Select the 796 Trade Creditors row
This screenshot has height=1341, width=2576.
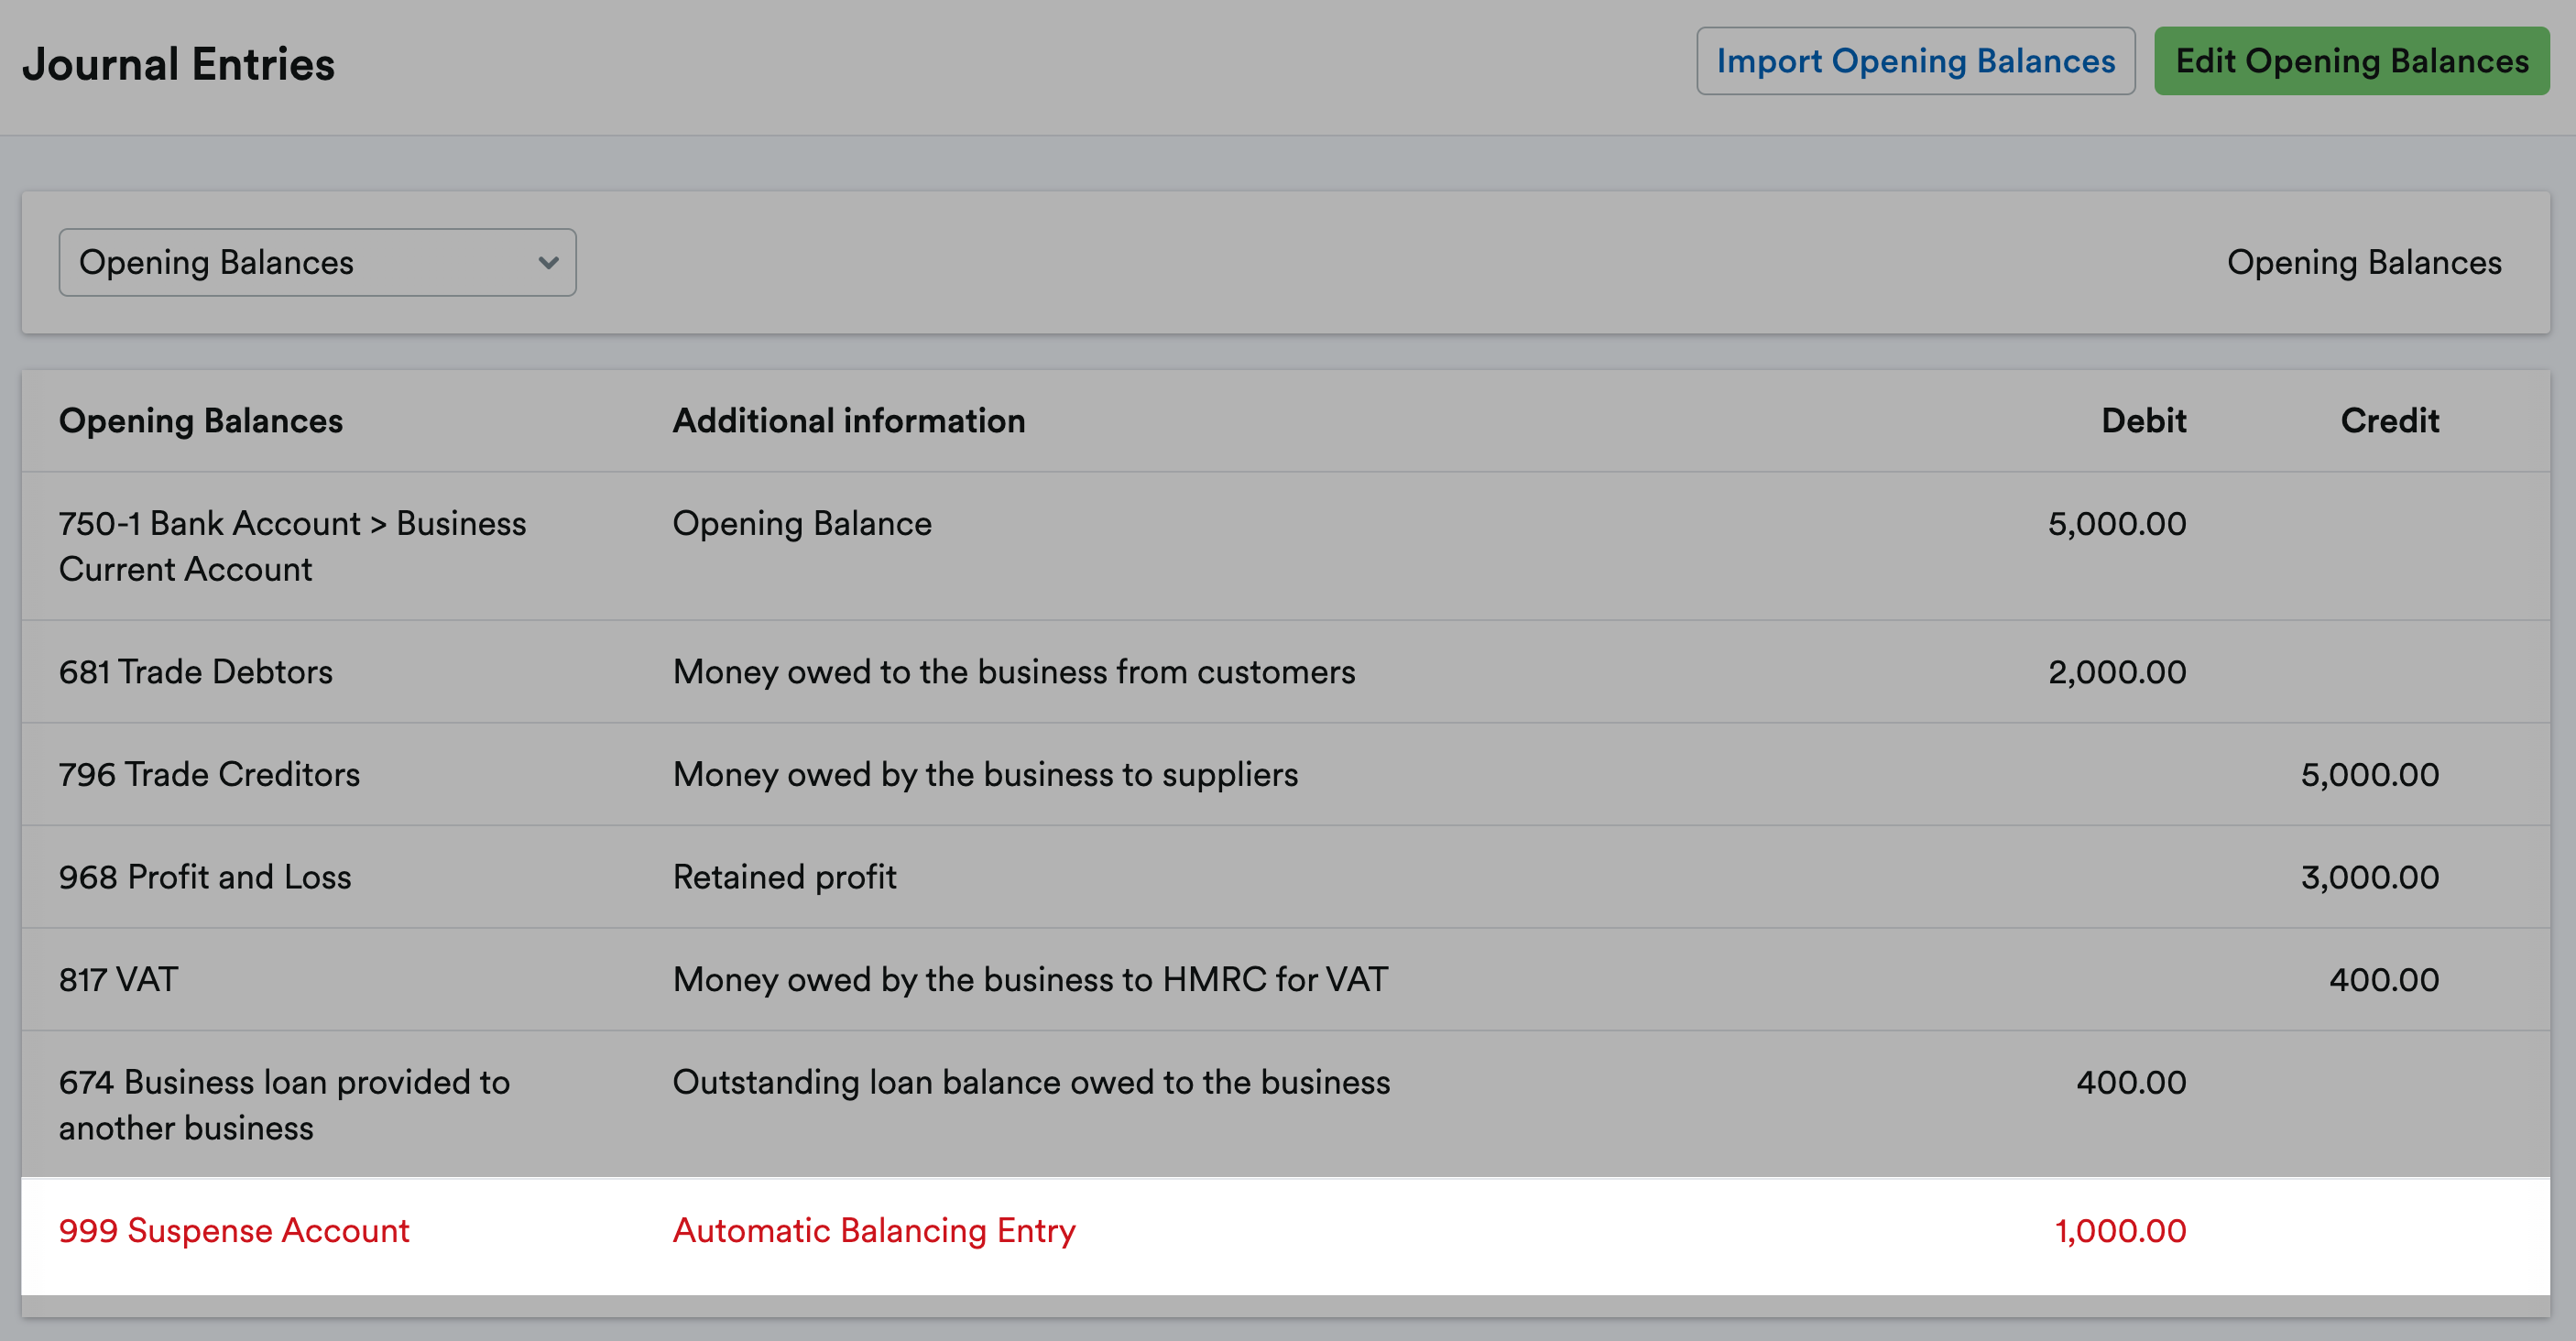click(210, 773)
